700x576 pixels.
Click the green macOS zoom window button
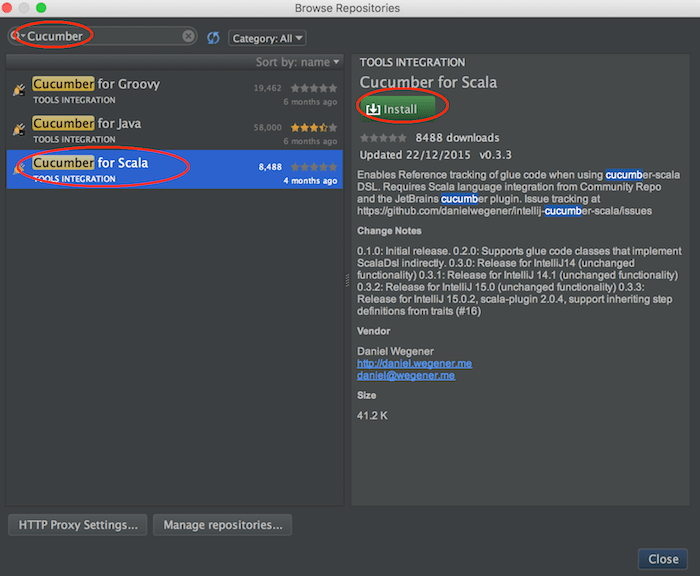[41, 7]
